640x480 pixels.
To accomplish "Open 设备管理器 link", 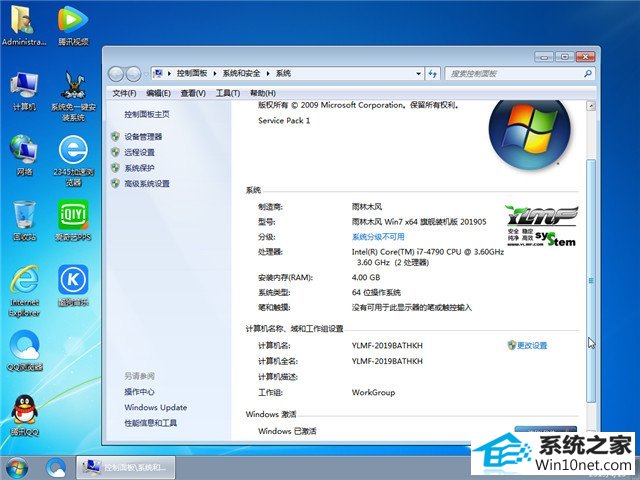I will [x=143, y=137].
